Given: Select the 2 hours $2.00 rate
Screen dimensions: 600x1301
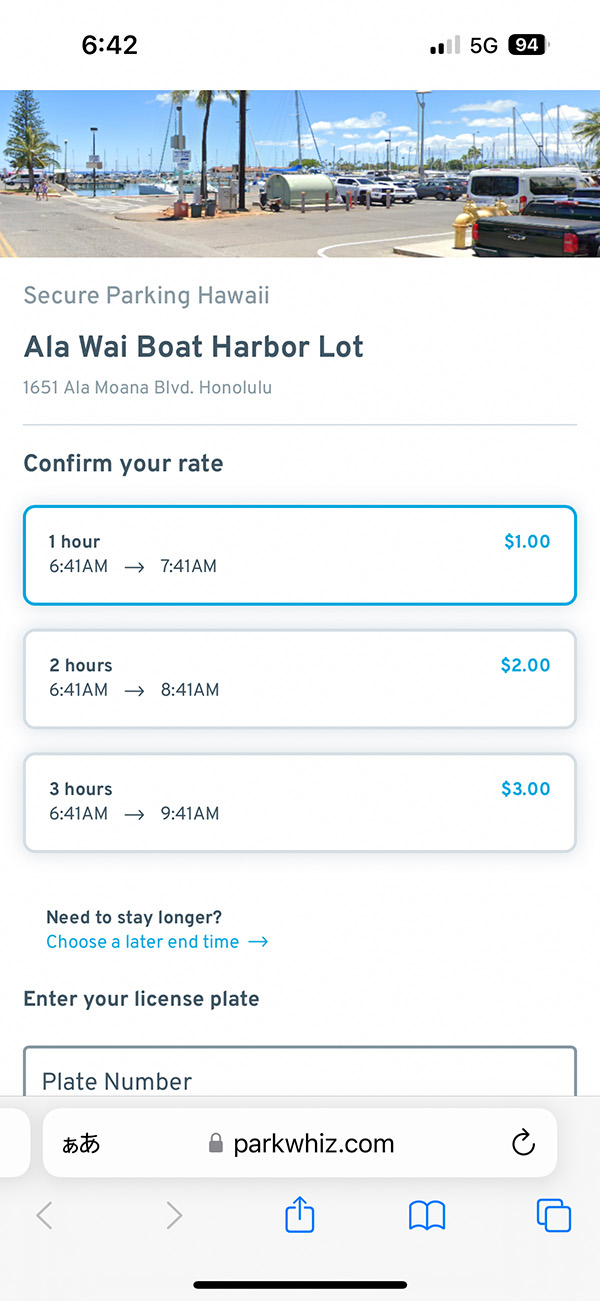Looking at the screenshot, I should tap(300, 678).
